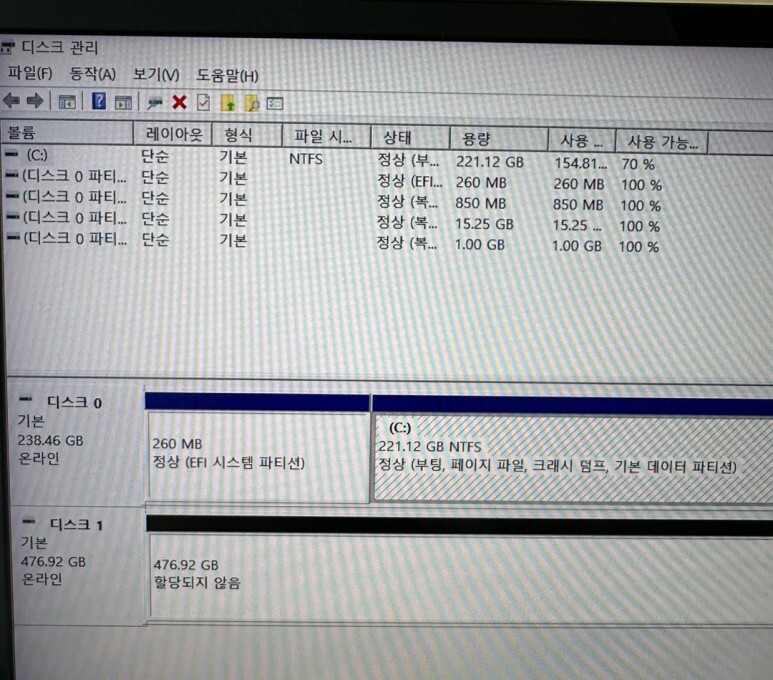Click the Back arrow toolbar icon
This screenshot has width=773, height=680.
tap(12, 101)
